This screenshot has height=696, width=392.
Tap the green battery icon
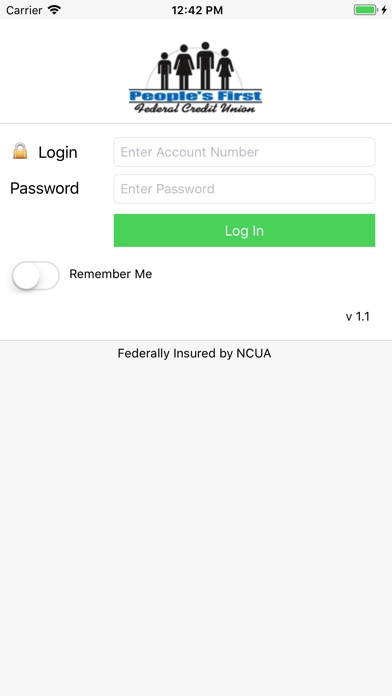365,10
